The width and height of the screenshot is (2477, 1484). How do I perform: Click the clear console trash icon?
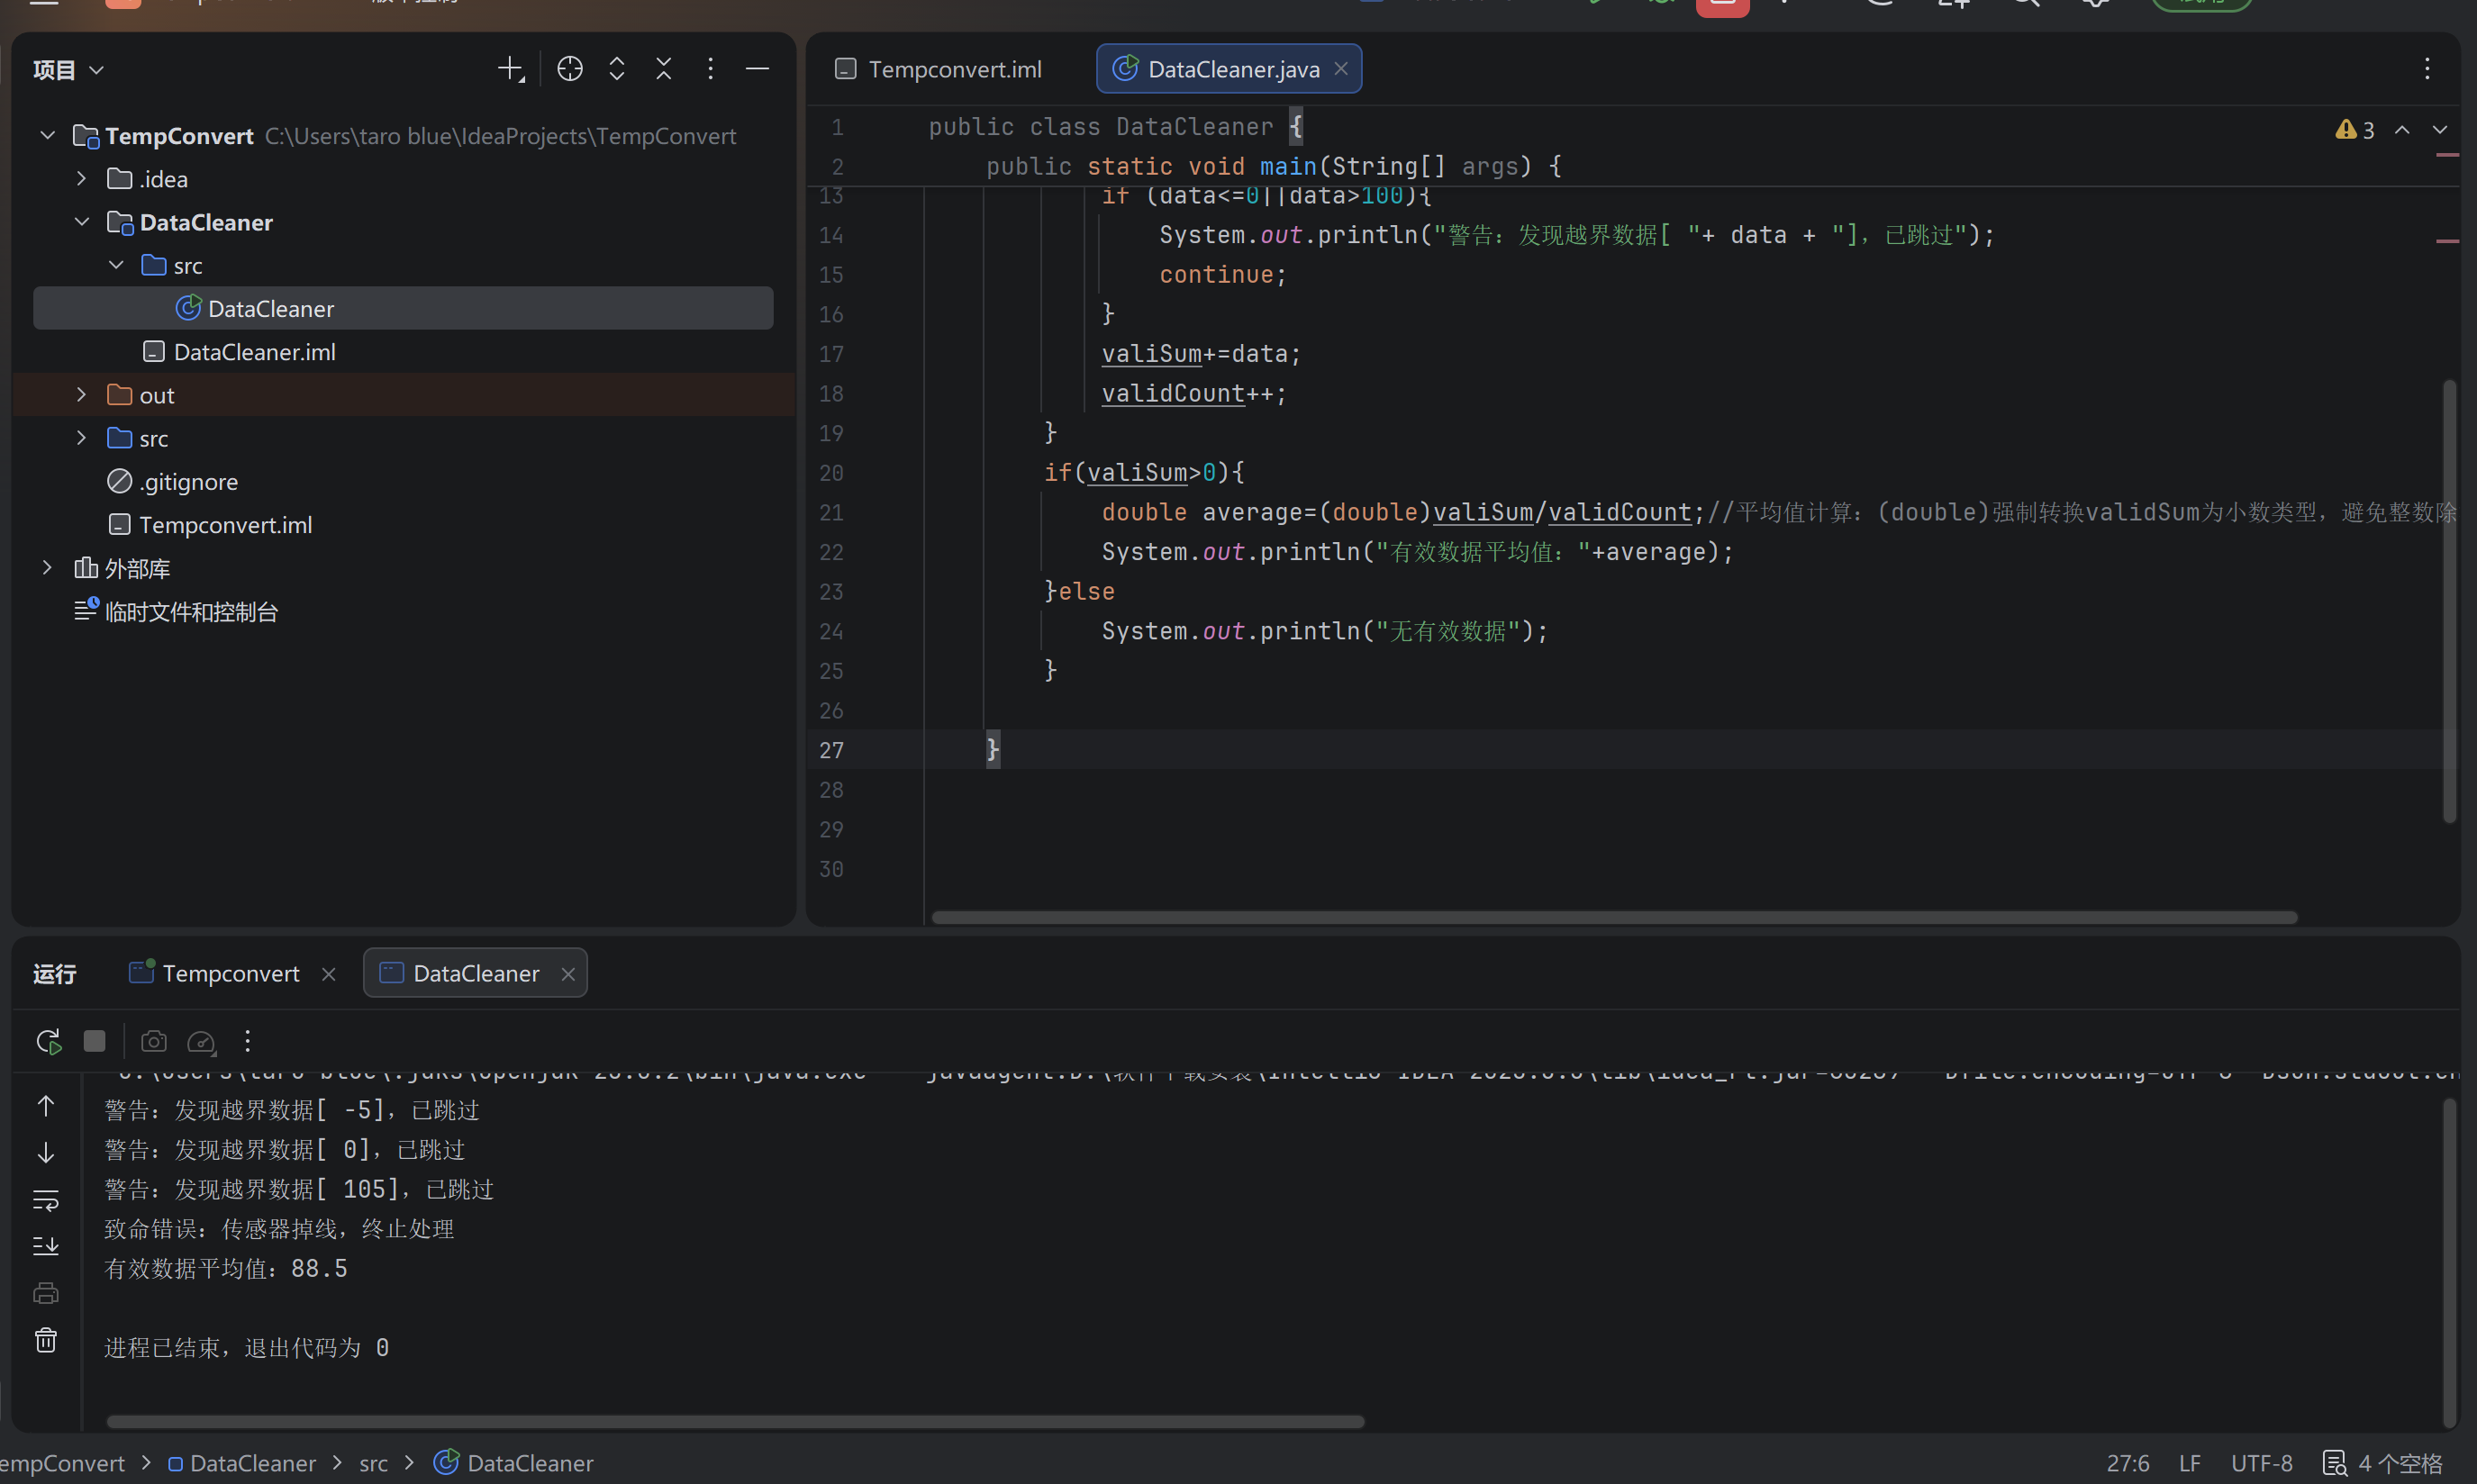[x=46, y=1340]
